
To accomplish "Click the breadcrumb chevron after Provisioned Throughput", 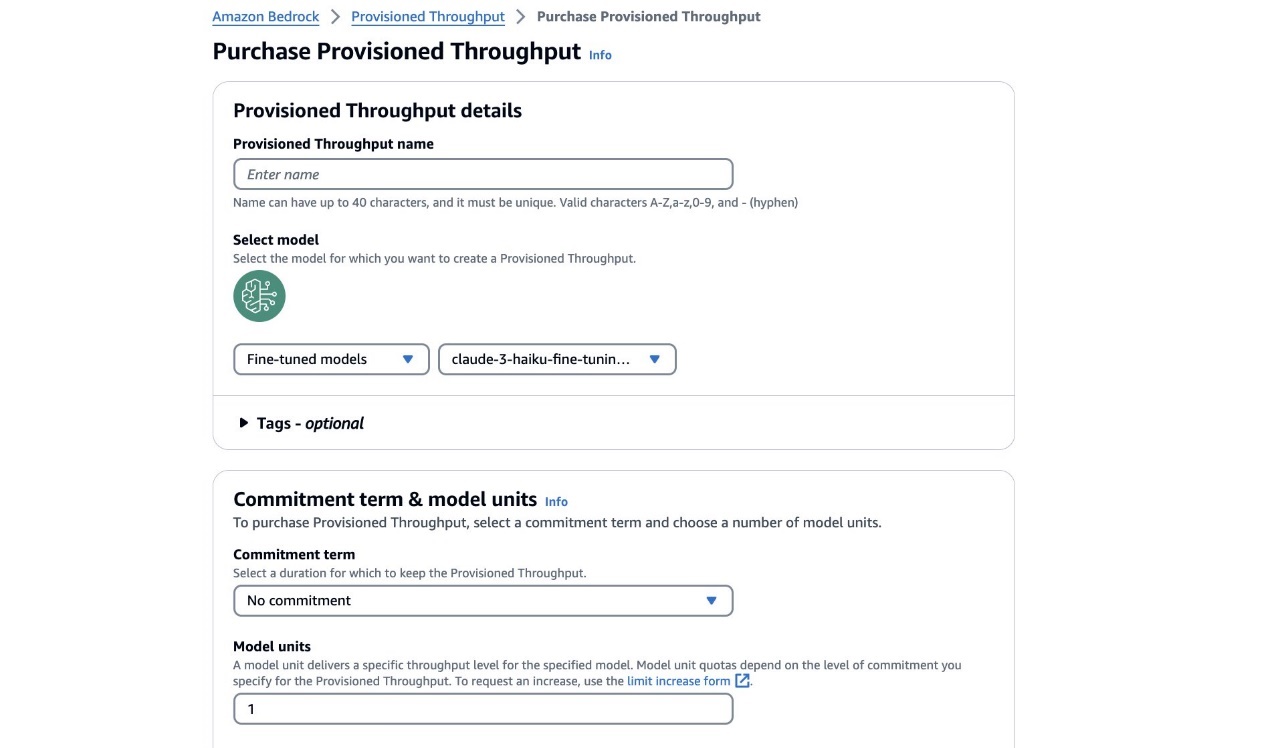I will click(521, 17).
